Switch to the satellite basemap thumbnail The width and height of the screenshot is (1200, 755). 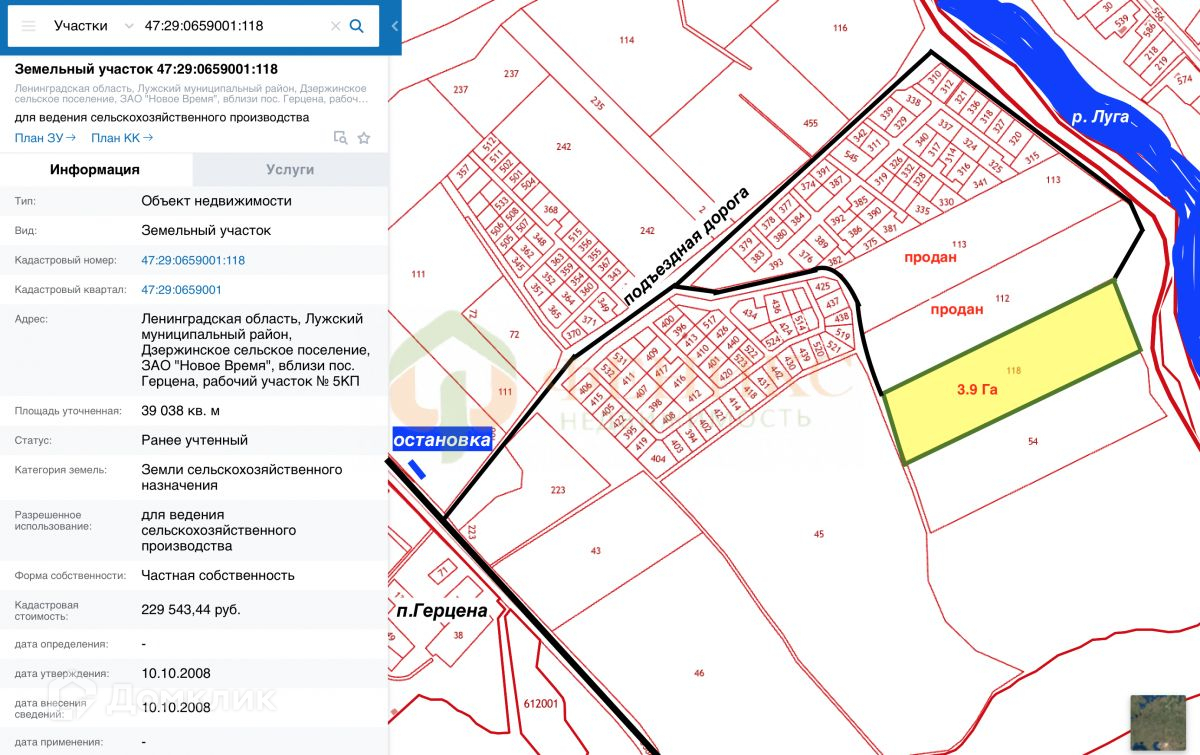(x=1158, y=722)
